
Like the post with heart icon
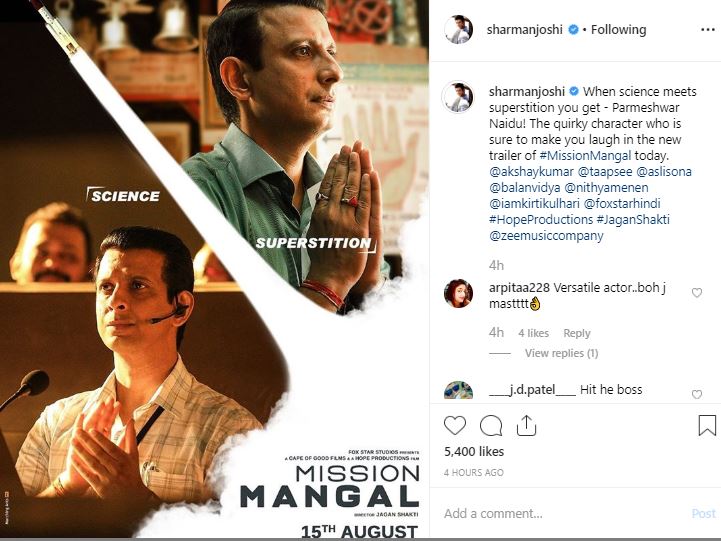click(455, 425)
